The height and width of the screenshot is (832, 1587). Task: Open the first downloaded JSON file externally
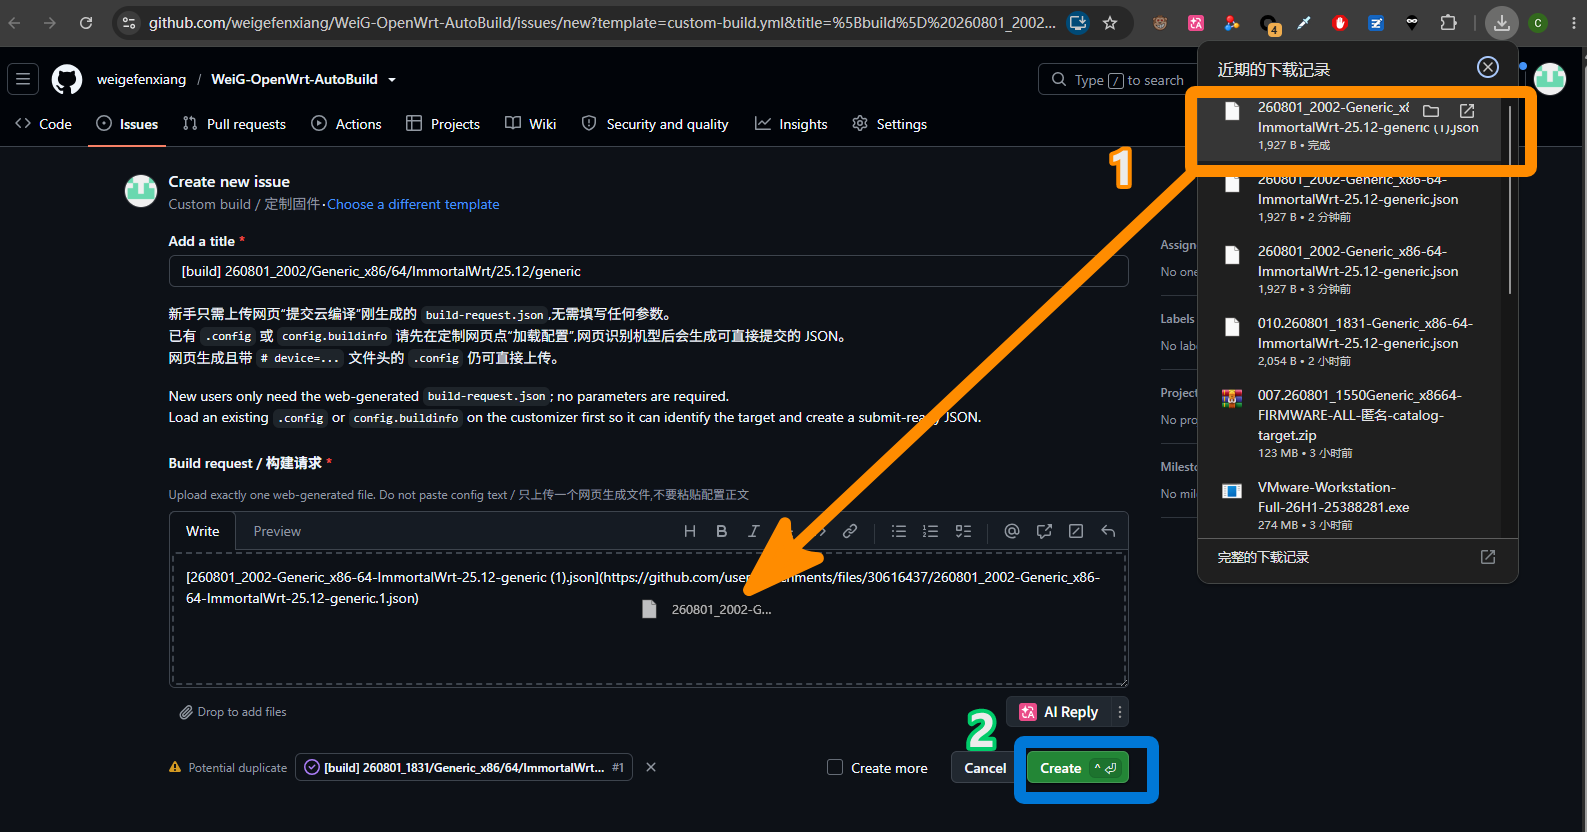[x=1467, y=111]
